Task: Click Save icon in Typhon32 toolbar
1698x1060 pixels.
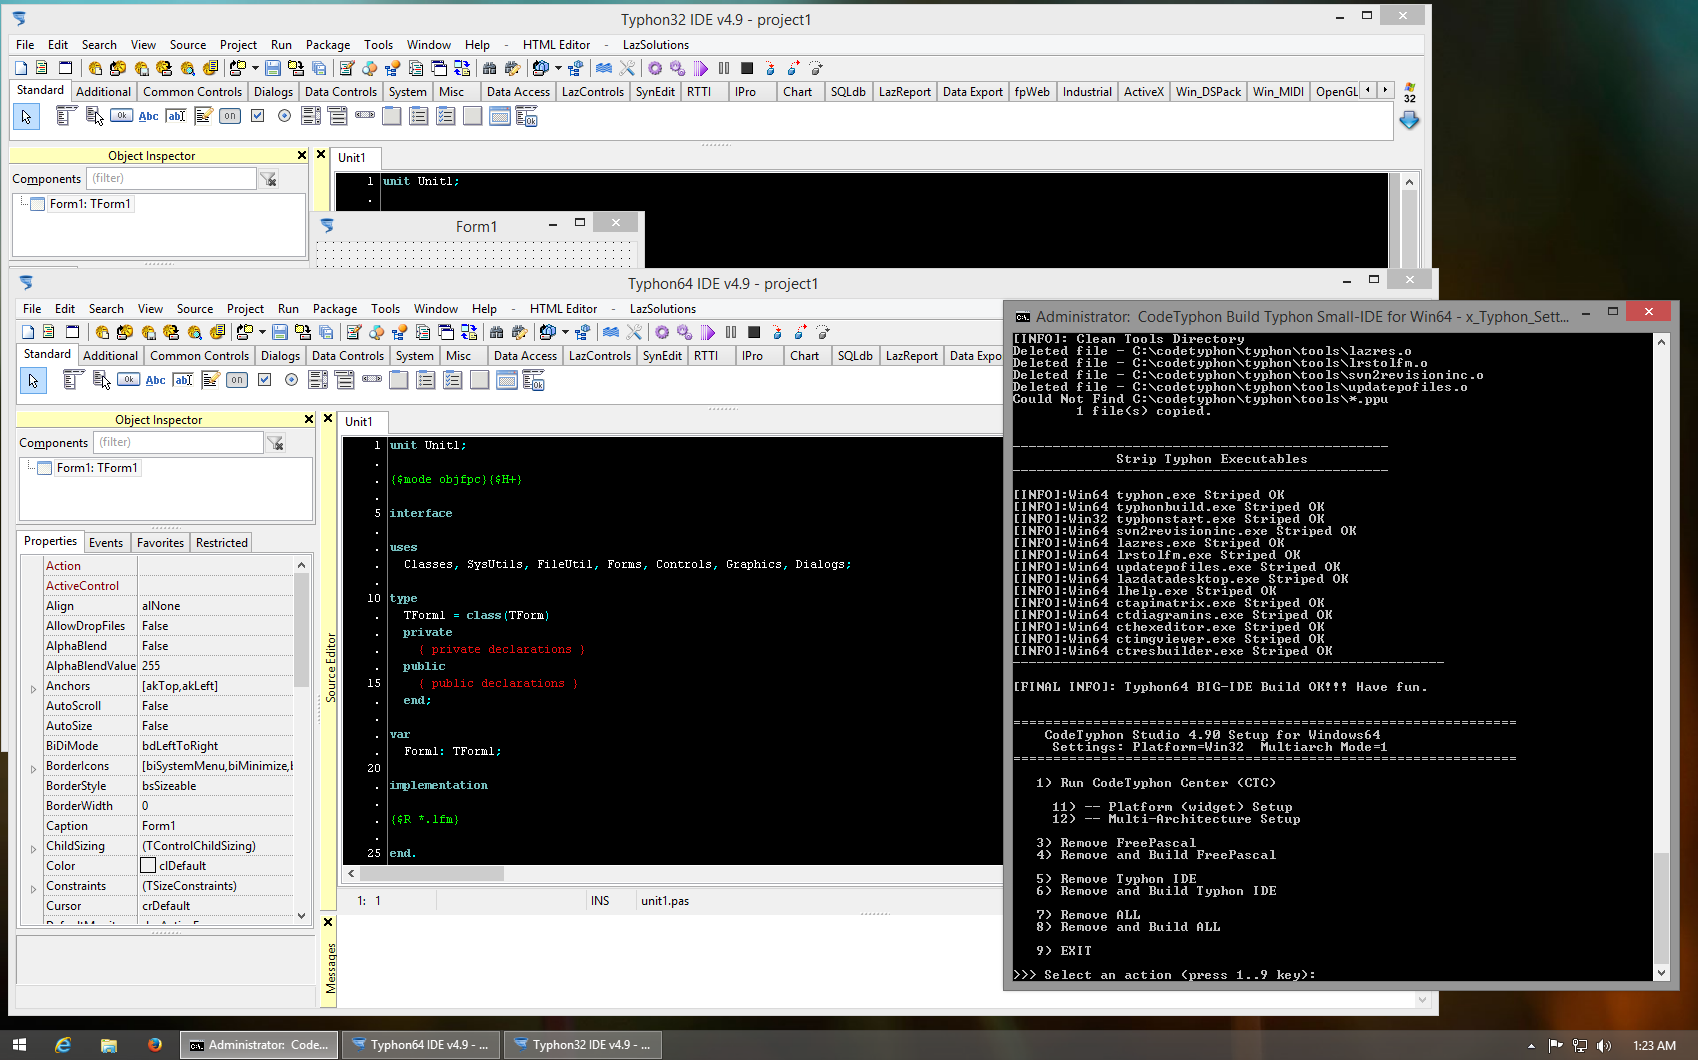Action: pos(273,68)
